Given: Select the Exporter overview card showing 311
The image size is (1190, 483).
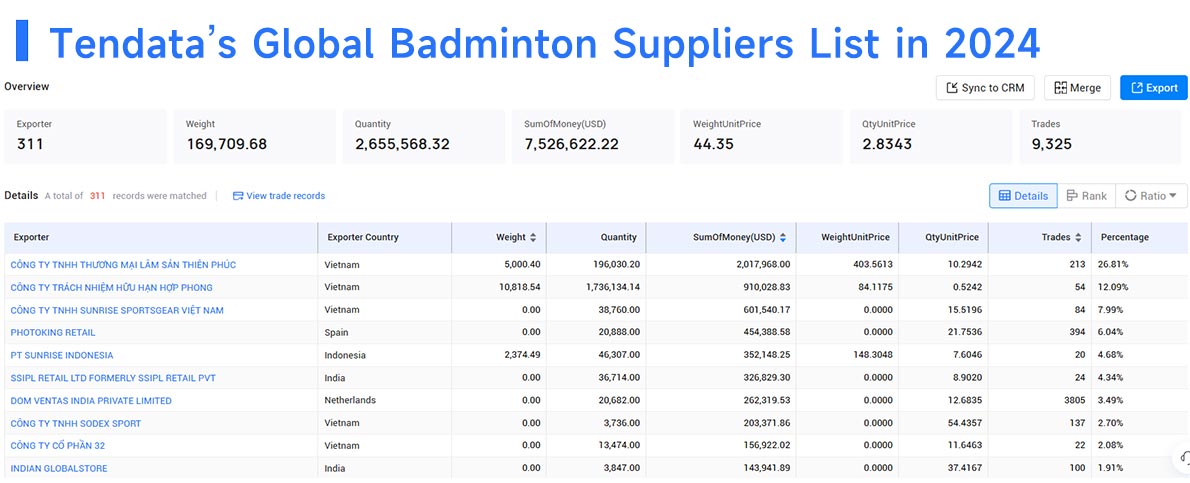Looking at the screenshot, I should pos(85,137).
